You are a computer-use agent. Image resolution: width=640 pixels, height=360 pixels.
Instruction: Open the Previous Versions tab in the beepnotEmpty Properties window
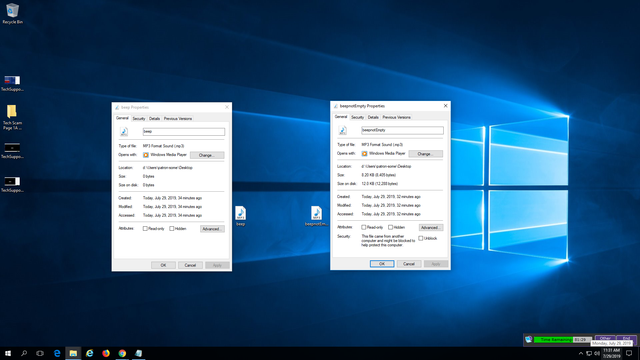coord(397,118)
